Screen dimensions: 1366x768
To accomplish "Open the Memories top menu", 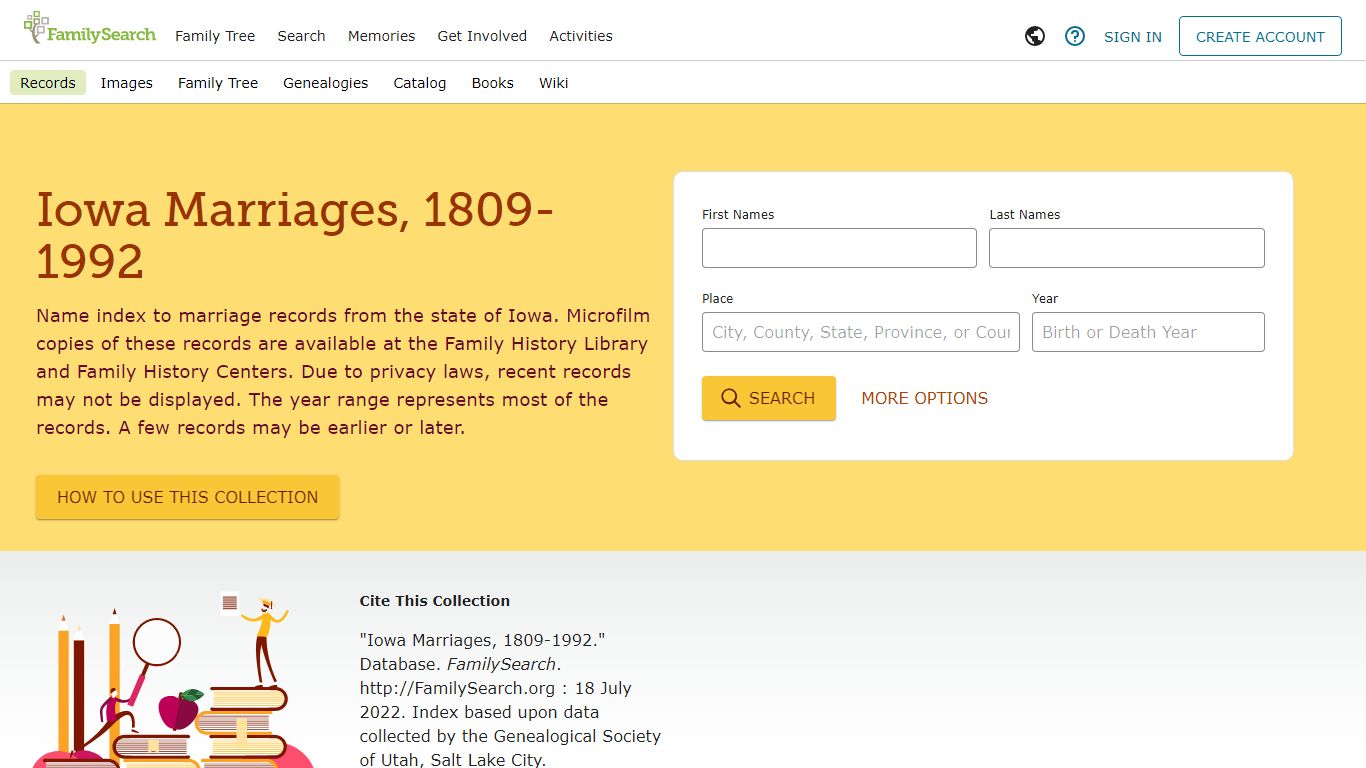I will [381, 36].
